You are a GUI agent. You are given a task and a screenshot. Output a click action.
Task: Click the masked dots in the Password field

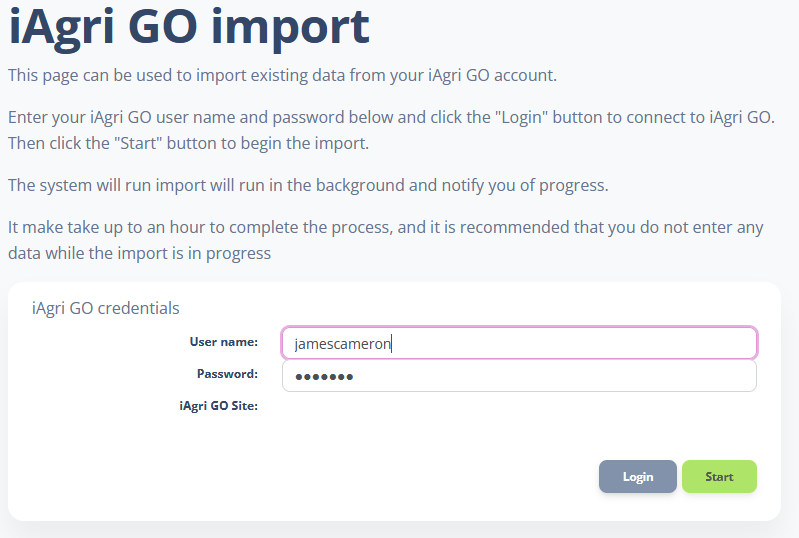[x=323, y=377]
